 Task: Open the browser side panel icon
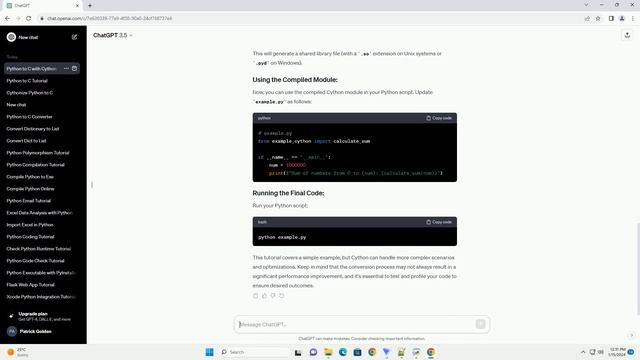click(611, 18)
